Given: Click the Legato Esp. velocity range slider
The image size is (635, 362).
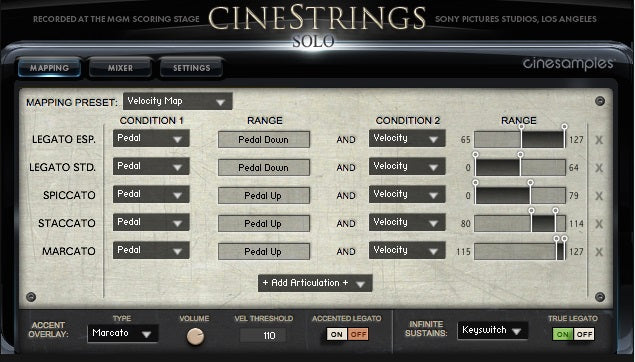Looking at the screenshot, I should (x=520, y=140).
